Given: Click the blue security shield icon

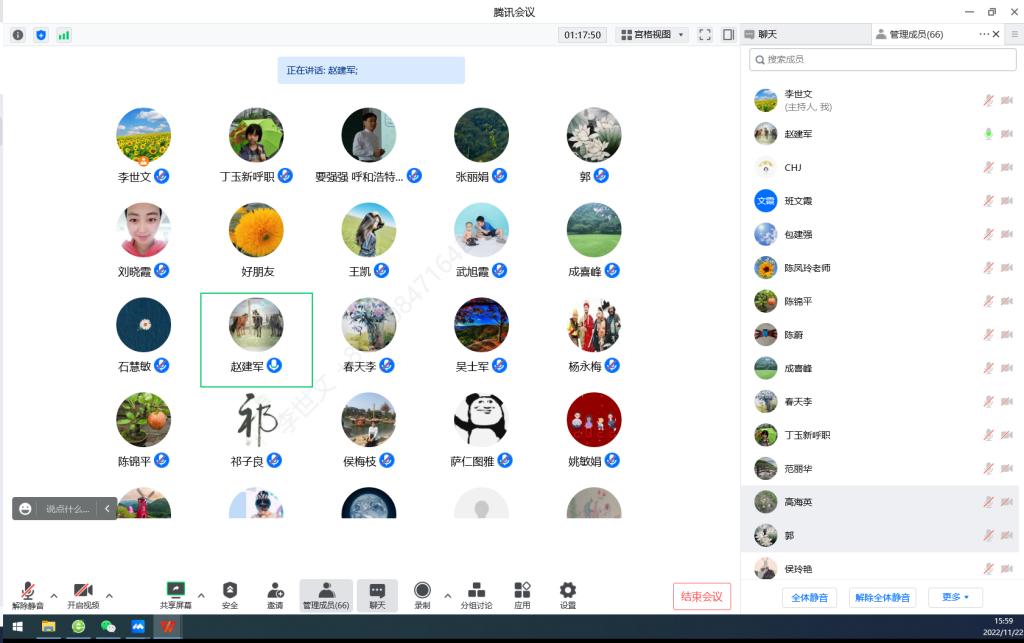Looking at the screenshot, I should point(41,35).
